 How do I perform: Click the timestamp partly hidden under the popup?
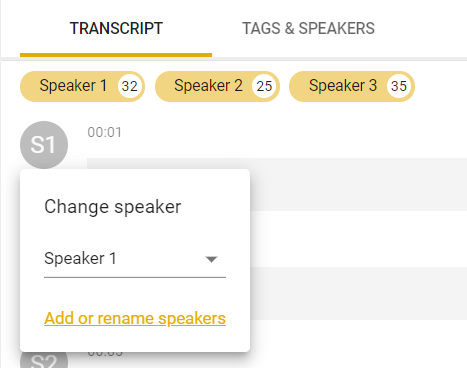click(x=105, y=354)
